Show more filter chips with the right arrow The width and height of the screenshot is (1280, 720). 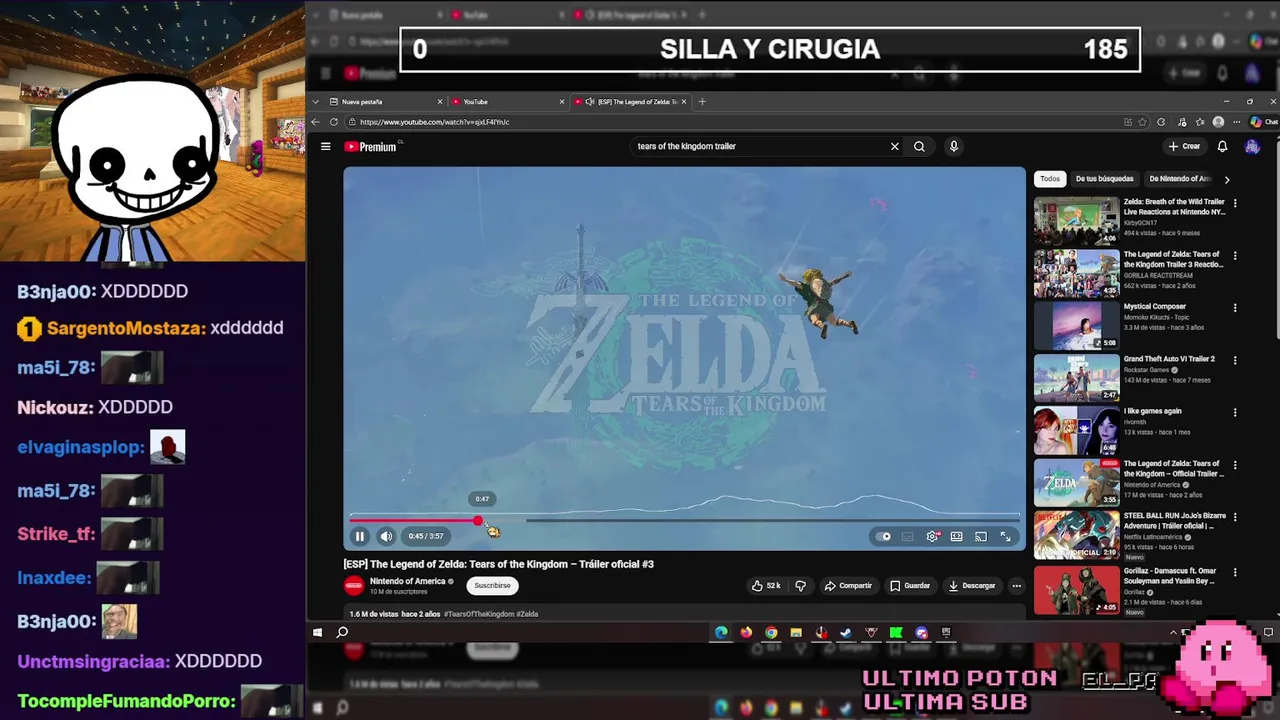(1227, 179)
